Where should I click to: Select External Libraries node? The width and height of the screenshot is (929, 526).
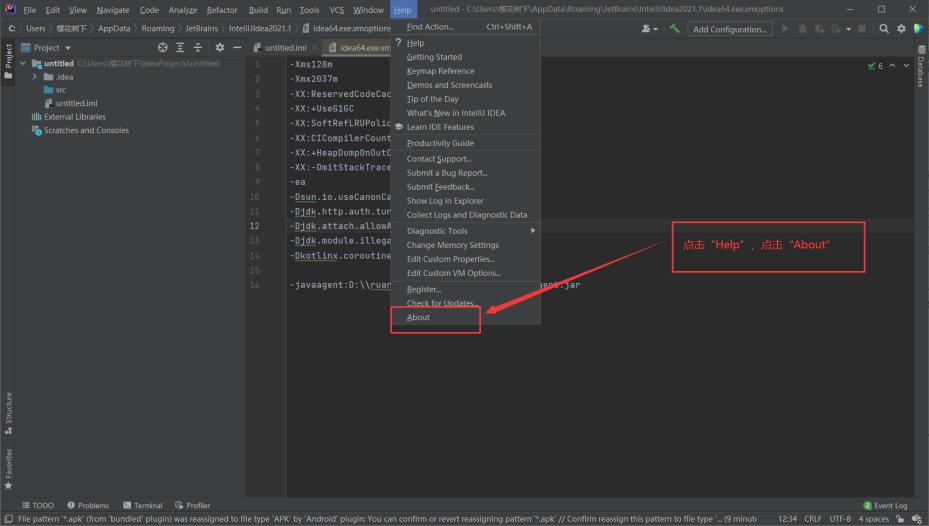[x=75, y=117]
